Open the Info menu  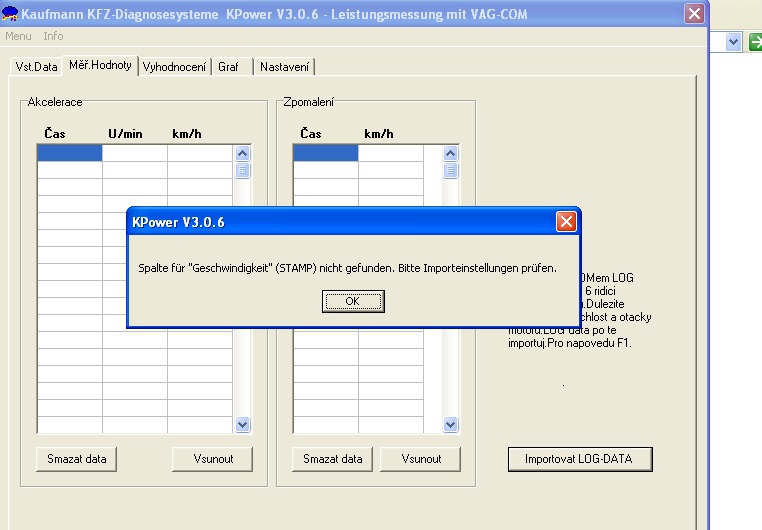click(53, 36)
